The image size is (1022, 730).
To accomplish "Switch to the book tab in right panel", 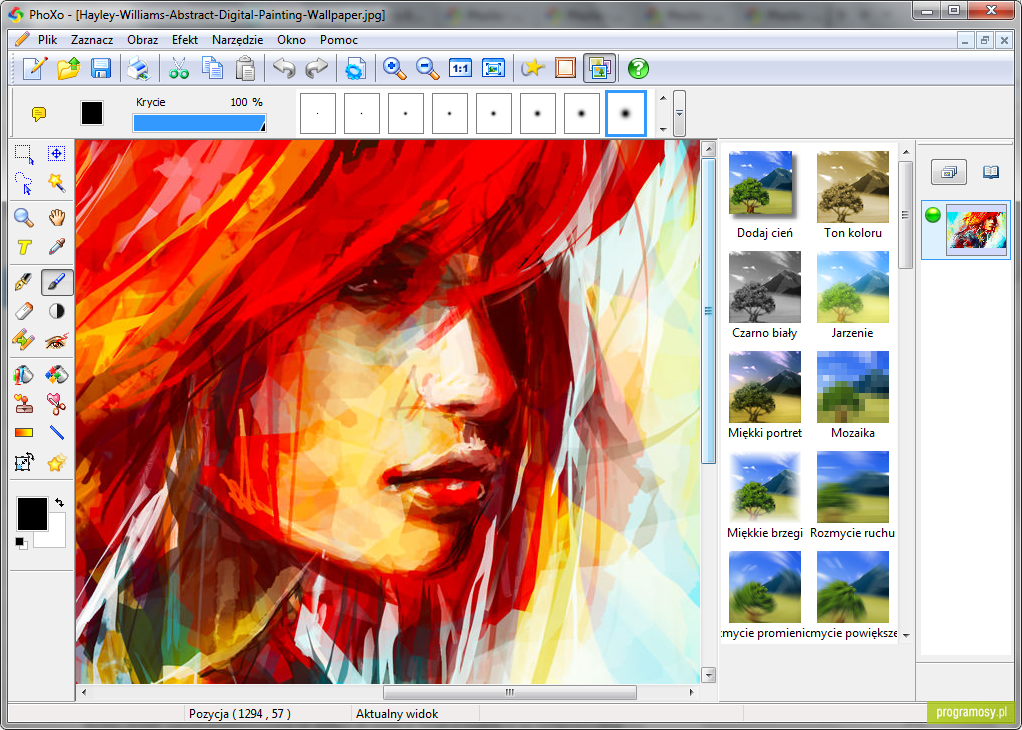I will (x=991, y=172).
